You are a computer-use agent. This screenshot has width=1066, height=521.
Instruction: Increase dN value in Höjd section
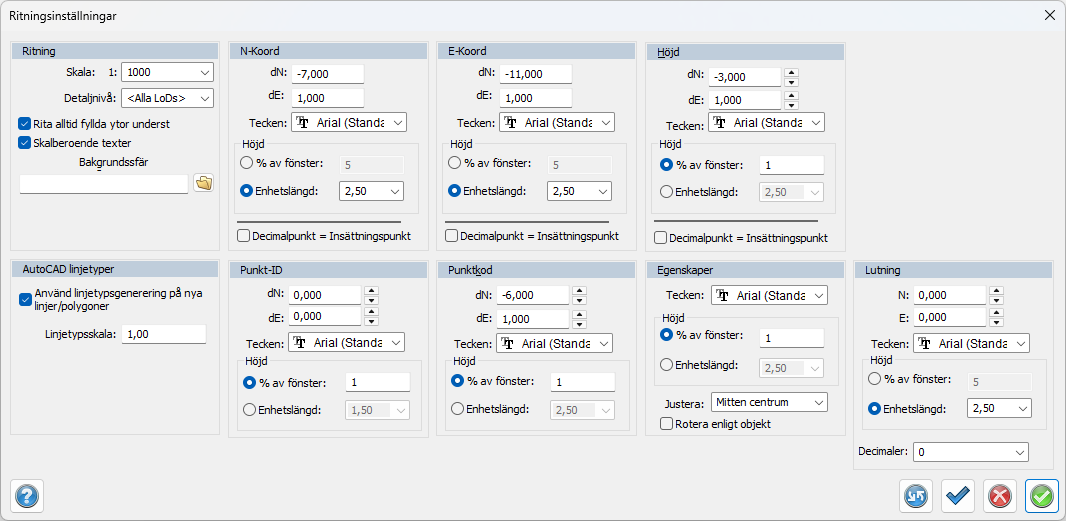791,72
